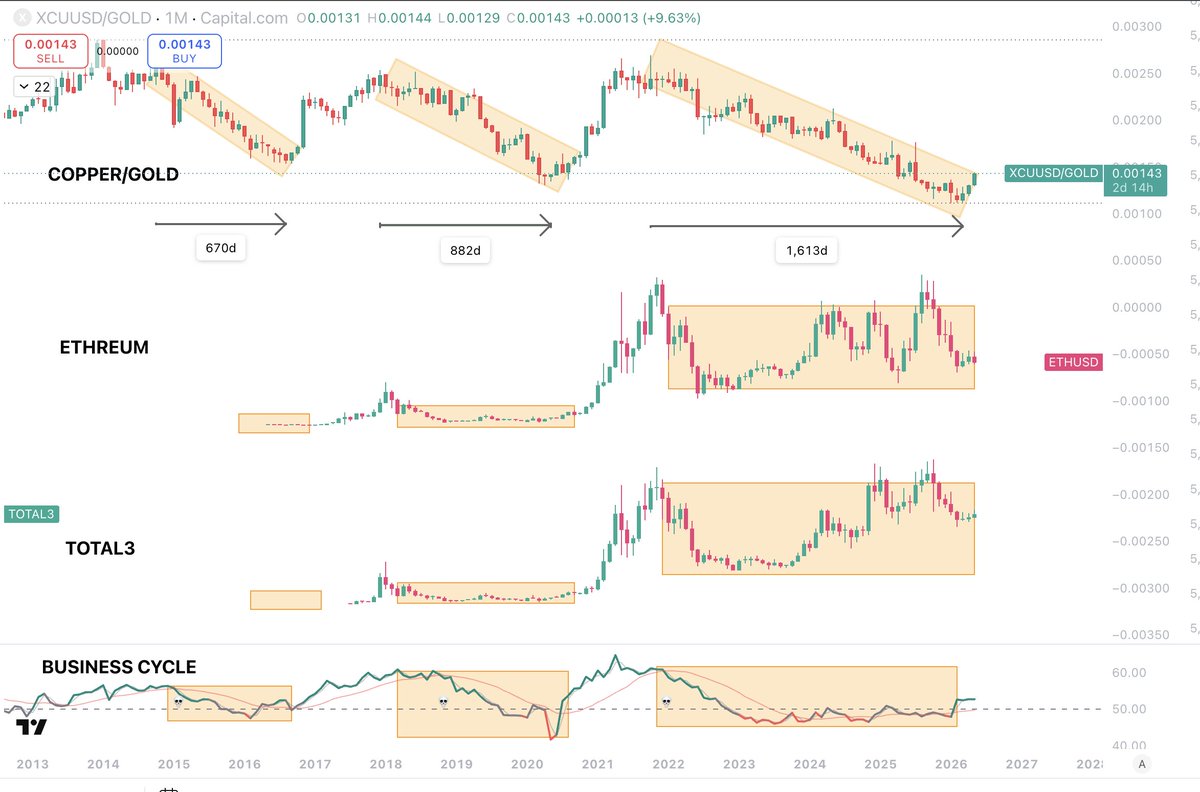Click the blue BUY 0.00143 button
This screenshot has width=1200, height=792.
pos(185,52)
